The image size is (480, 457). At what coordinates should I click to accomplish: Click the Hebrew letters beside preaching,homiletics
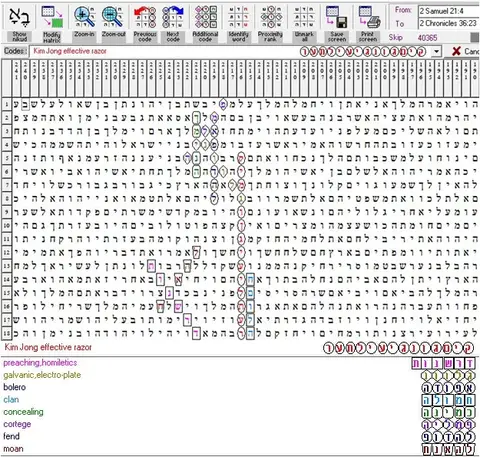pyautogui.click(x=444, y=363)
